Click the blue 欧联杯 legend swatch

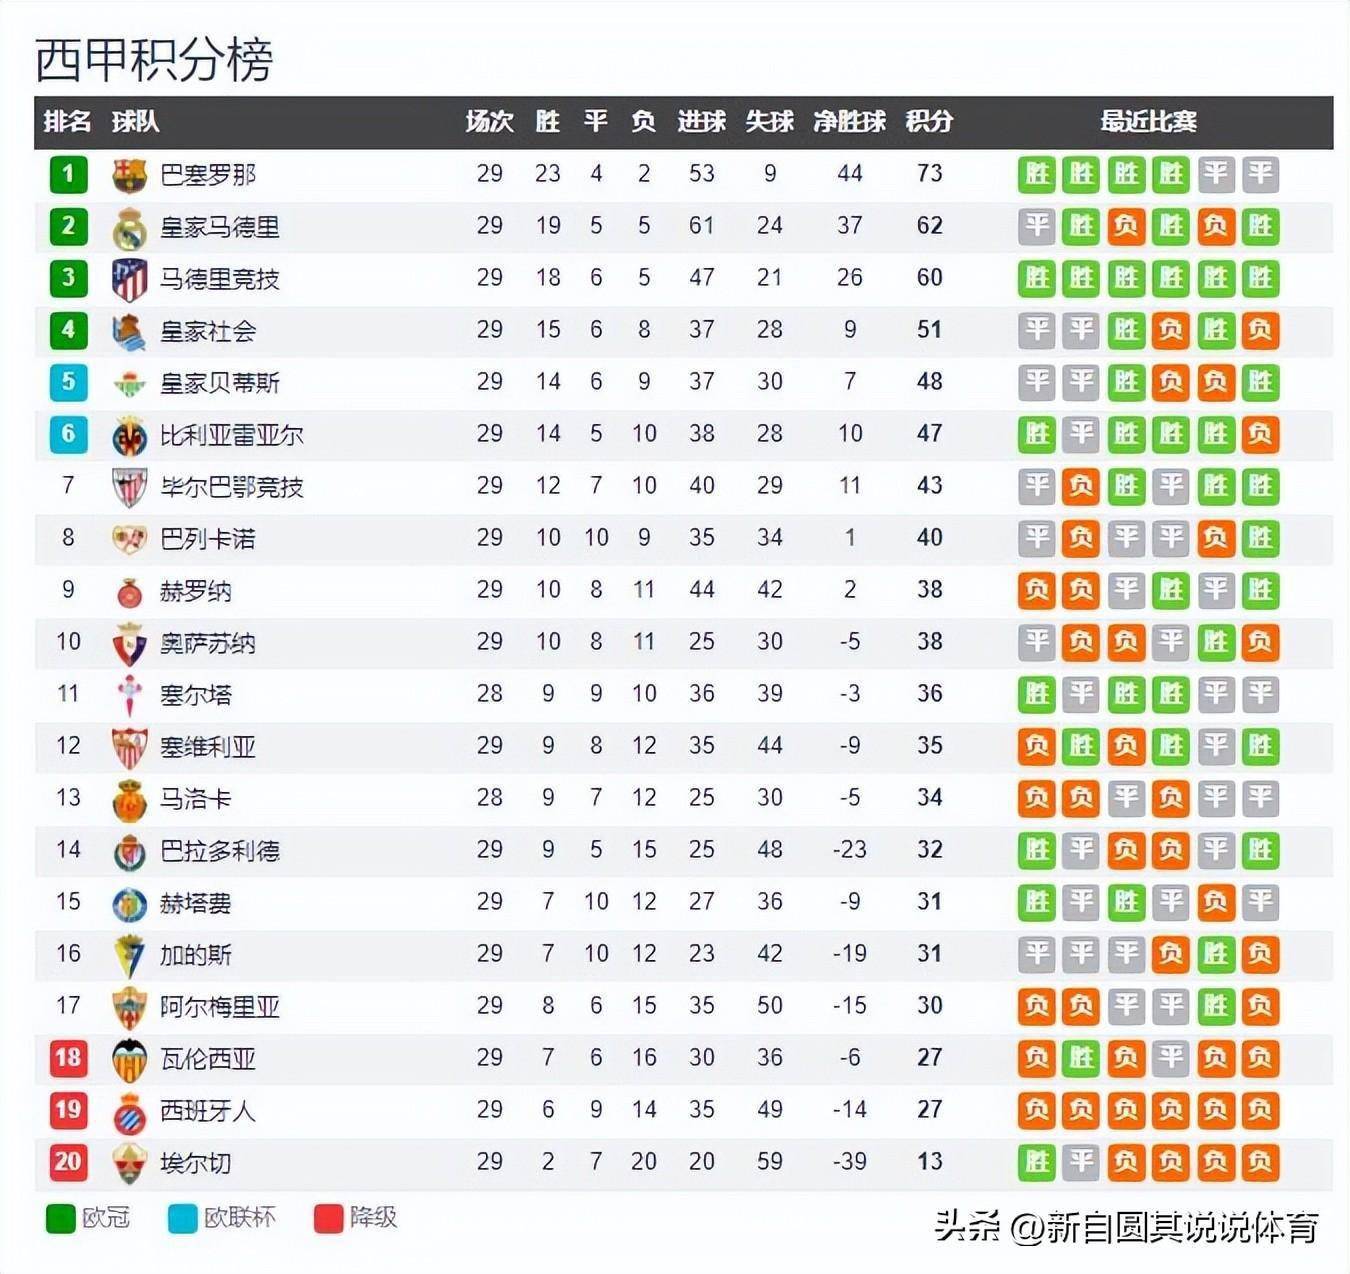click(183, 1218)
